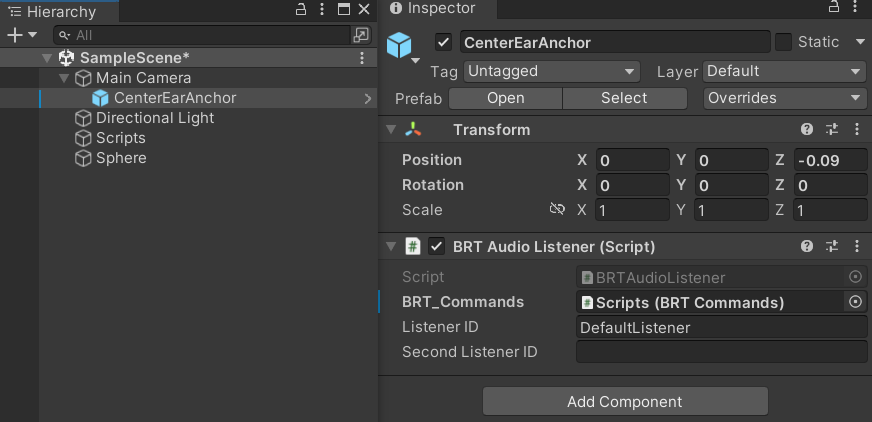Toggle the Scale constrain proportions link icon
This screenshot has width=872, height=422.
(557, 209)
